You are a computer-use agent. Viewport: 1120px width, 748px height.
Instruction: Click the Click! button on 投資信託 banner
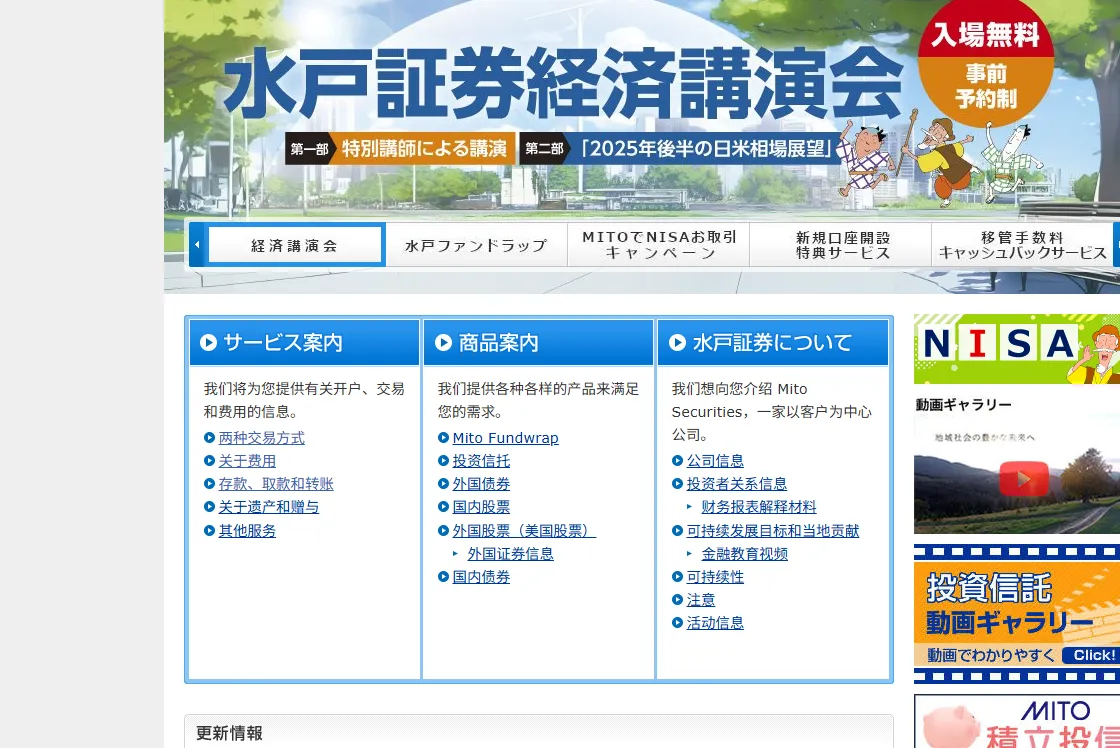(x=1091, y=655)
